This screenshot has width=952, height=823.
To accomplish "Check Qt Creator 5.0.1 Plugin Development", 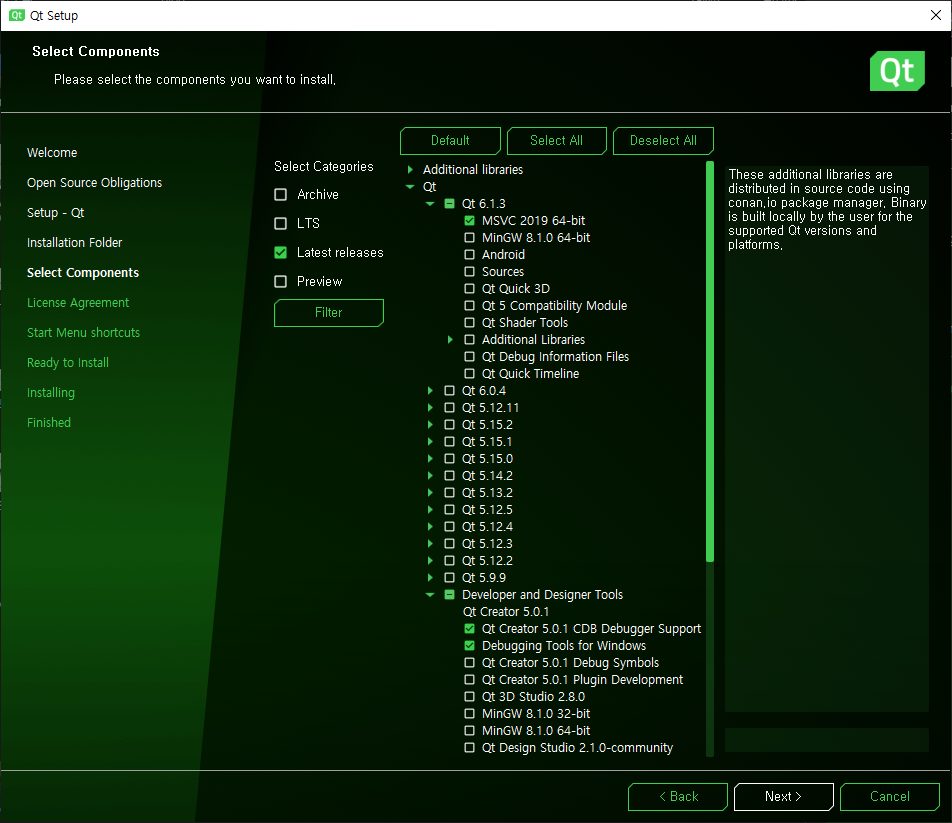I will click(469, 680).
